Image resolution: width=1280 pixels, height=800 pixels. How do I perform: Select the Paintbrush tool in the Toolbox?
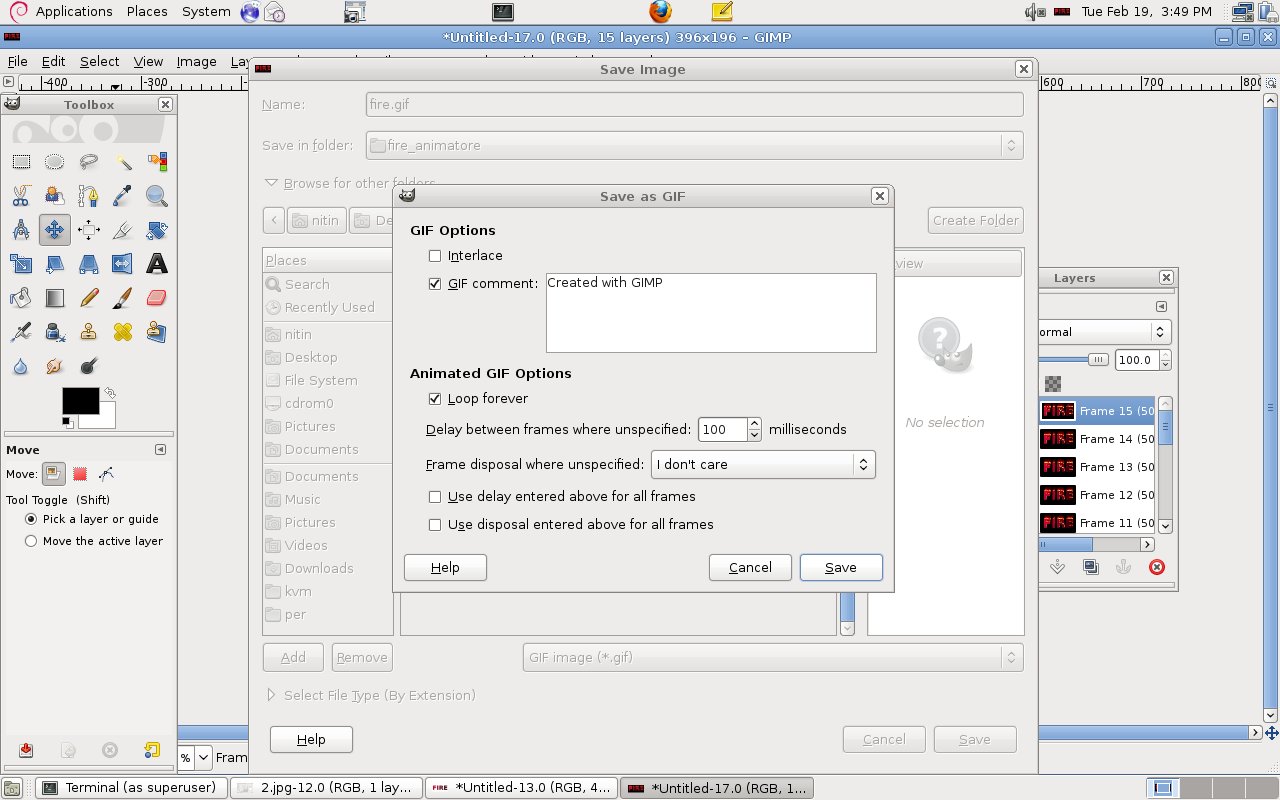point(121,297)
